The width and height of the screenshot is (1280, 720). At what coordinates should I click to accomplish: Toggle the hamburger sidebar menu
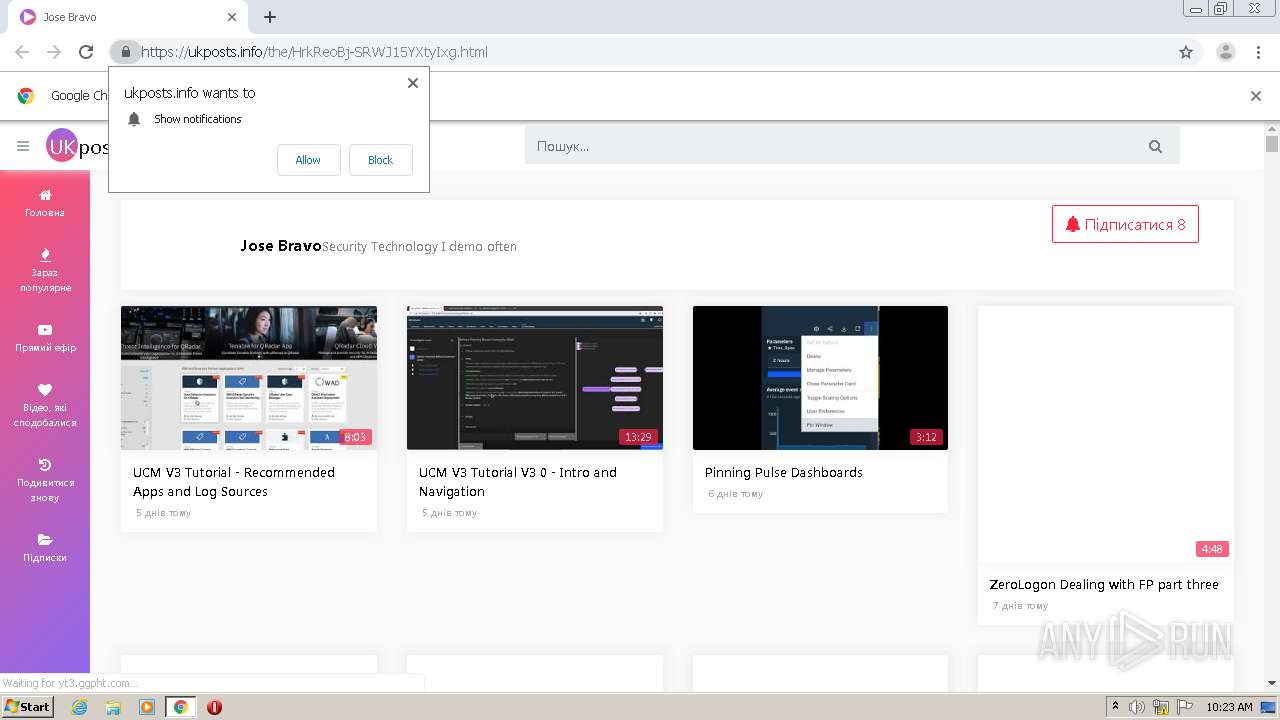[x=23, y=146]
